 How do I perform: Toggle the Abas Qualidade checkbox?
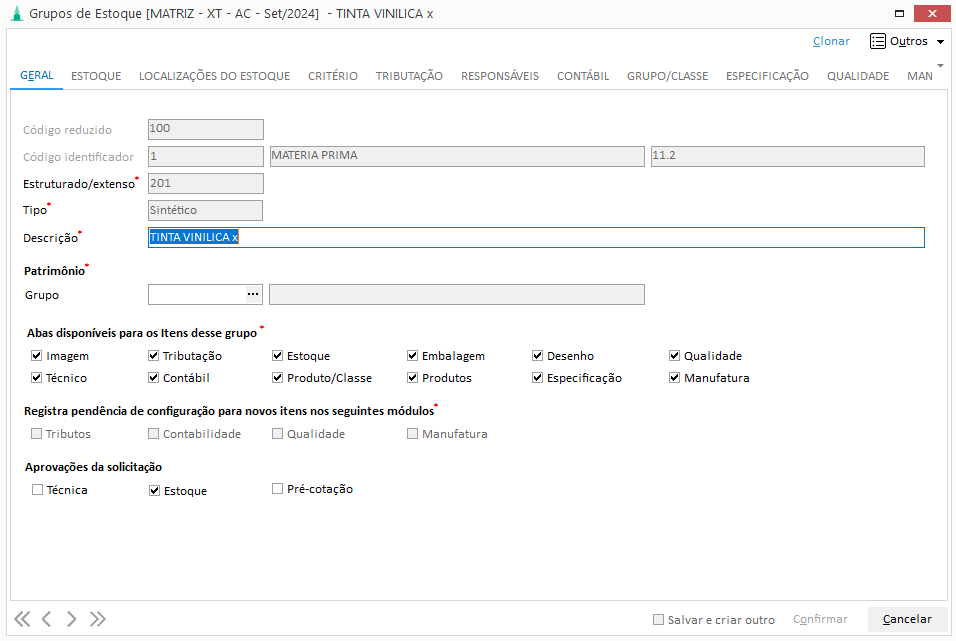pos(674,356)
